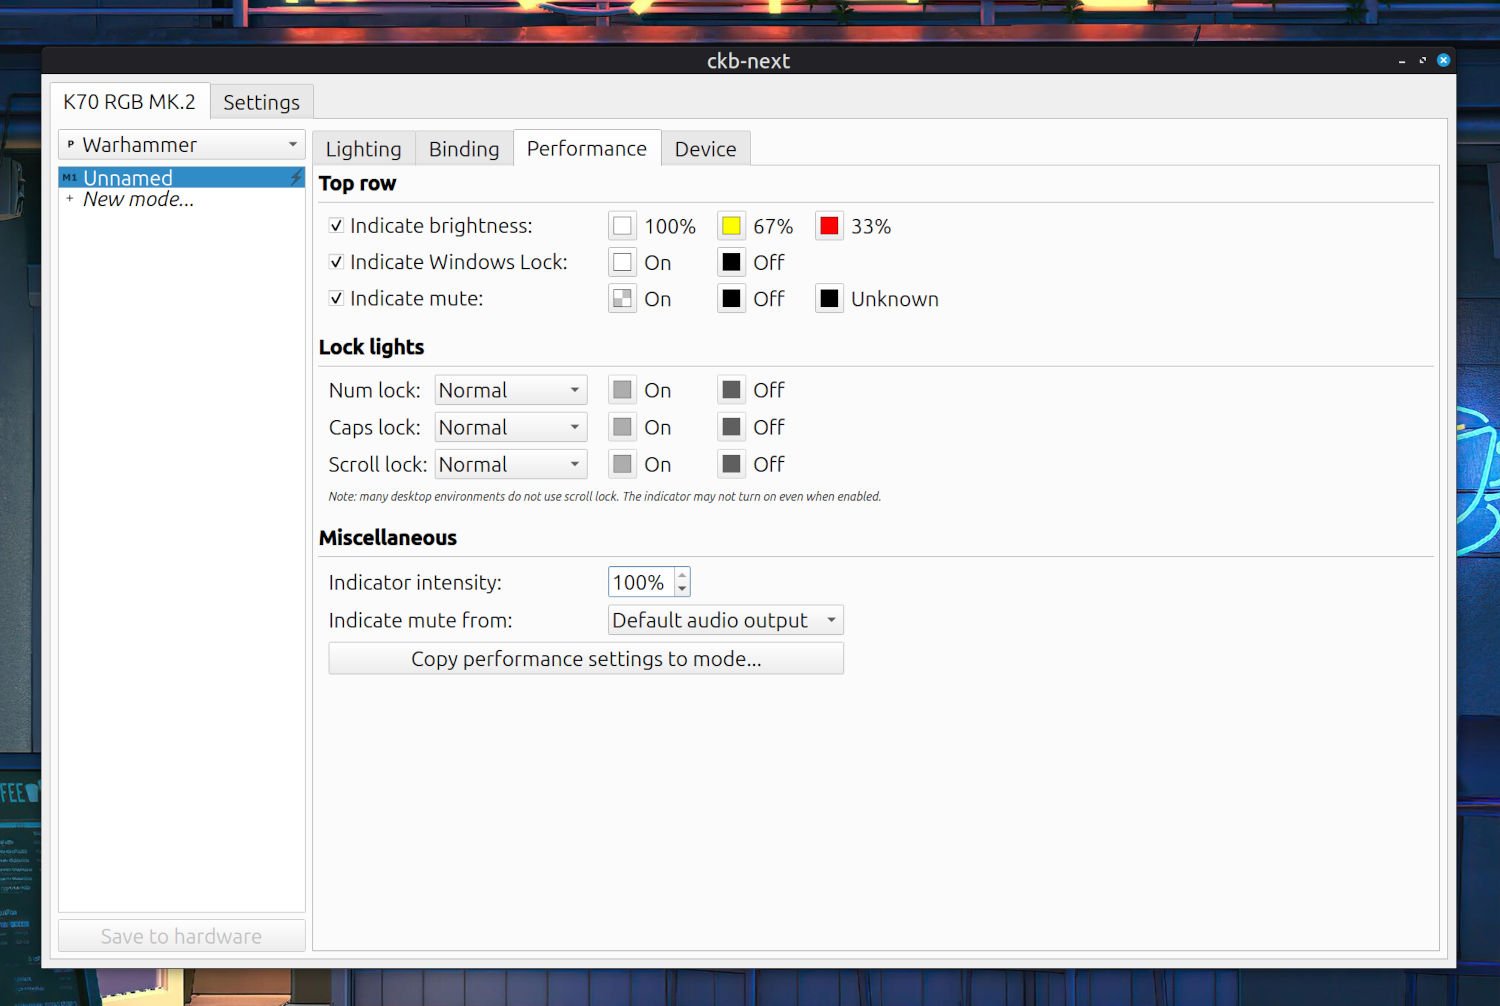Uncheck Indicate Windows Lock

337,261
